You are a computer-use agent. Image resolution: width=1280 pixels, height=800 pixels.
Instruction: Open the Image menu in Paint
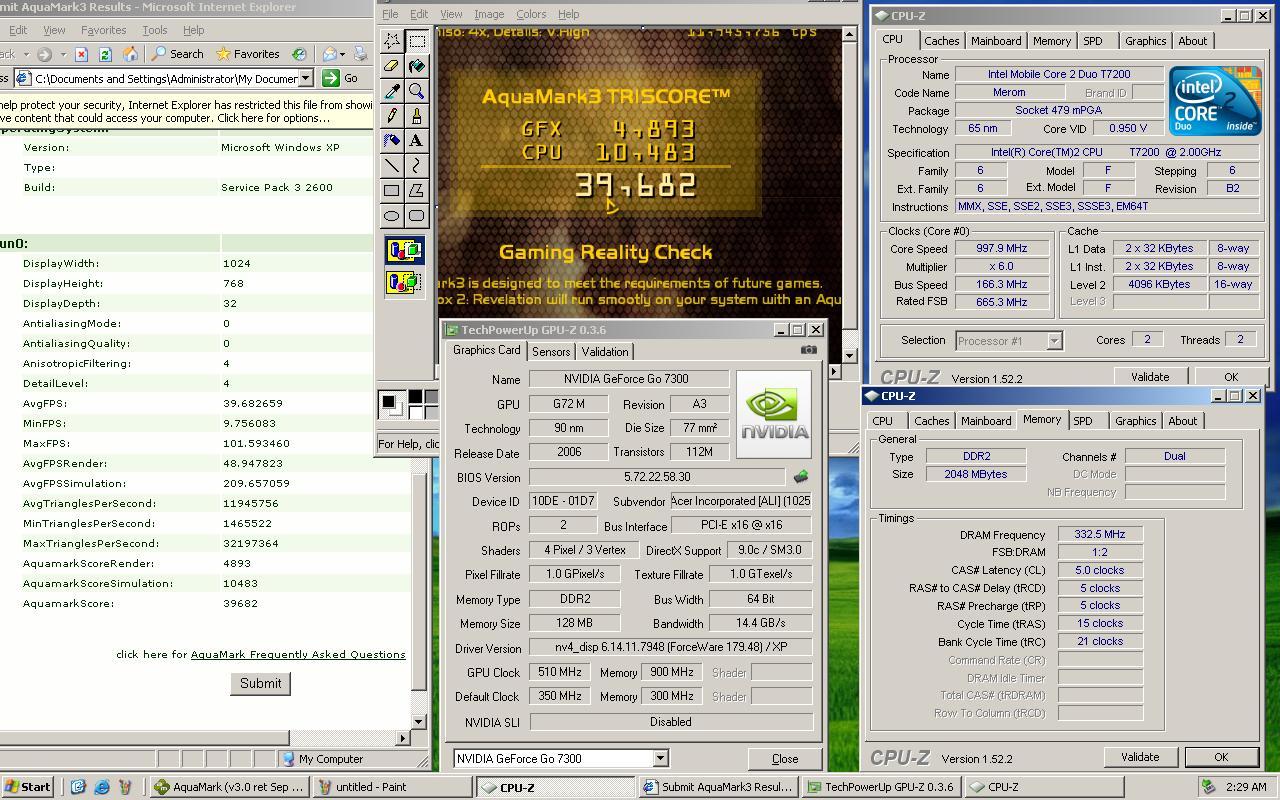pos(488,14)
